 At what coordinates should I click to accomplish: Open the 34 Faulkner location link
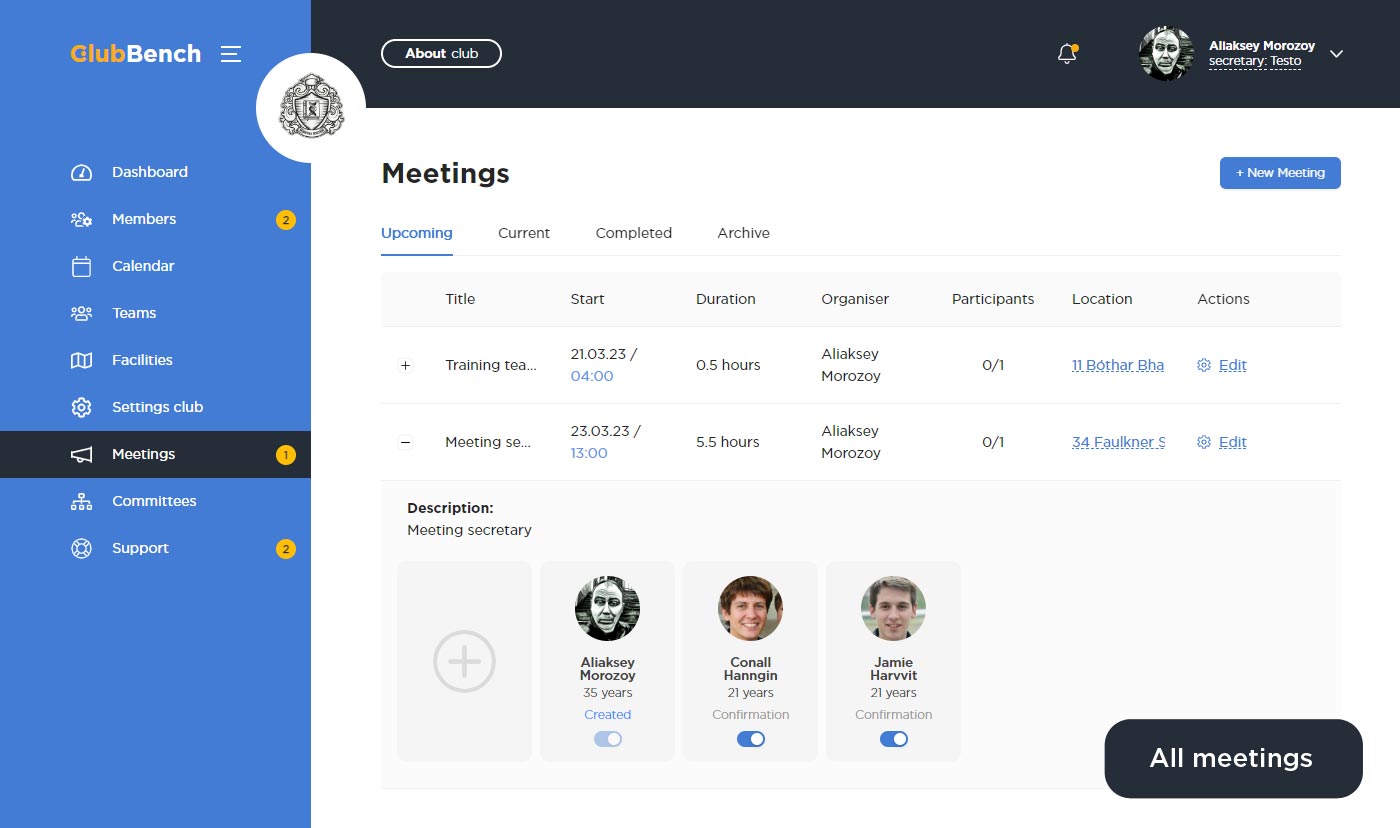[1117, 442]
